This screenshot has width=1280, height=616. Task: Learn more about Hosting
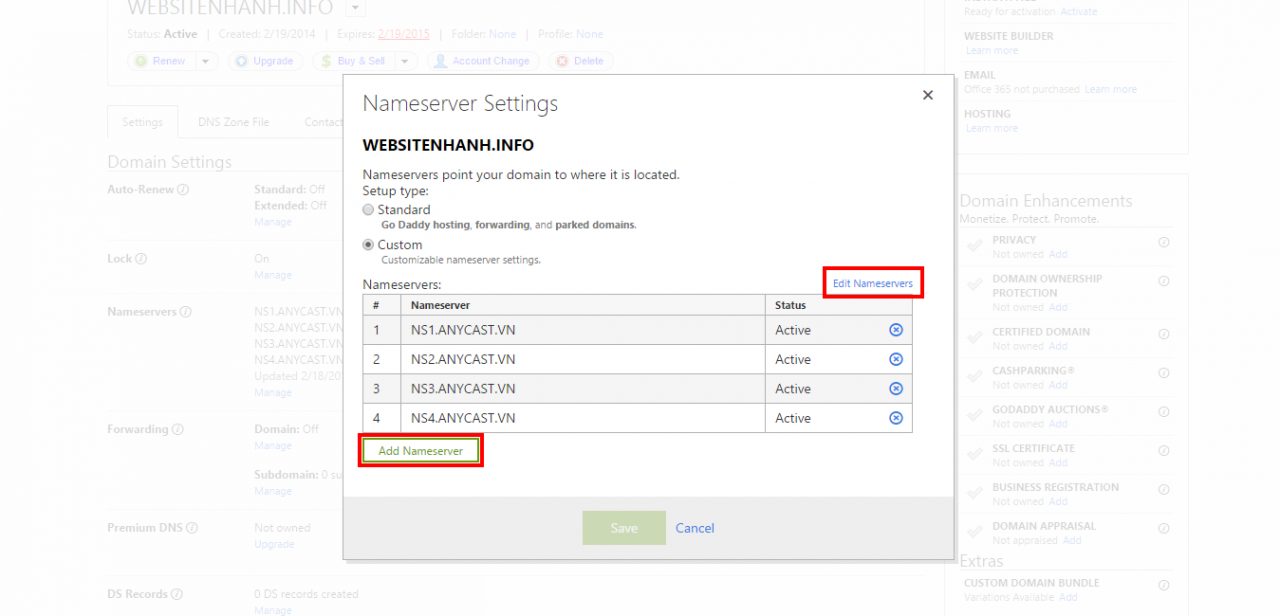point(992,128)
